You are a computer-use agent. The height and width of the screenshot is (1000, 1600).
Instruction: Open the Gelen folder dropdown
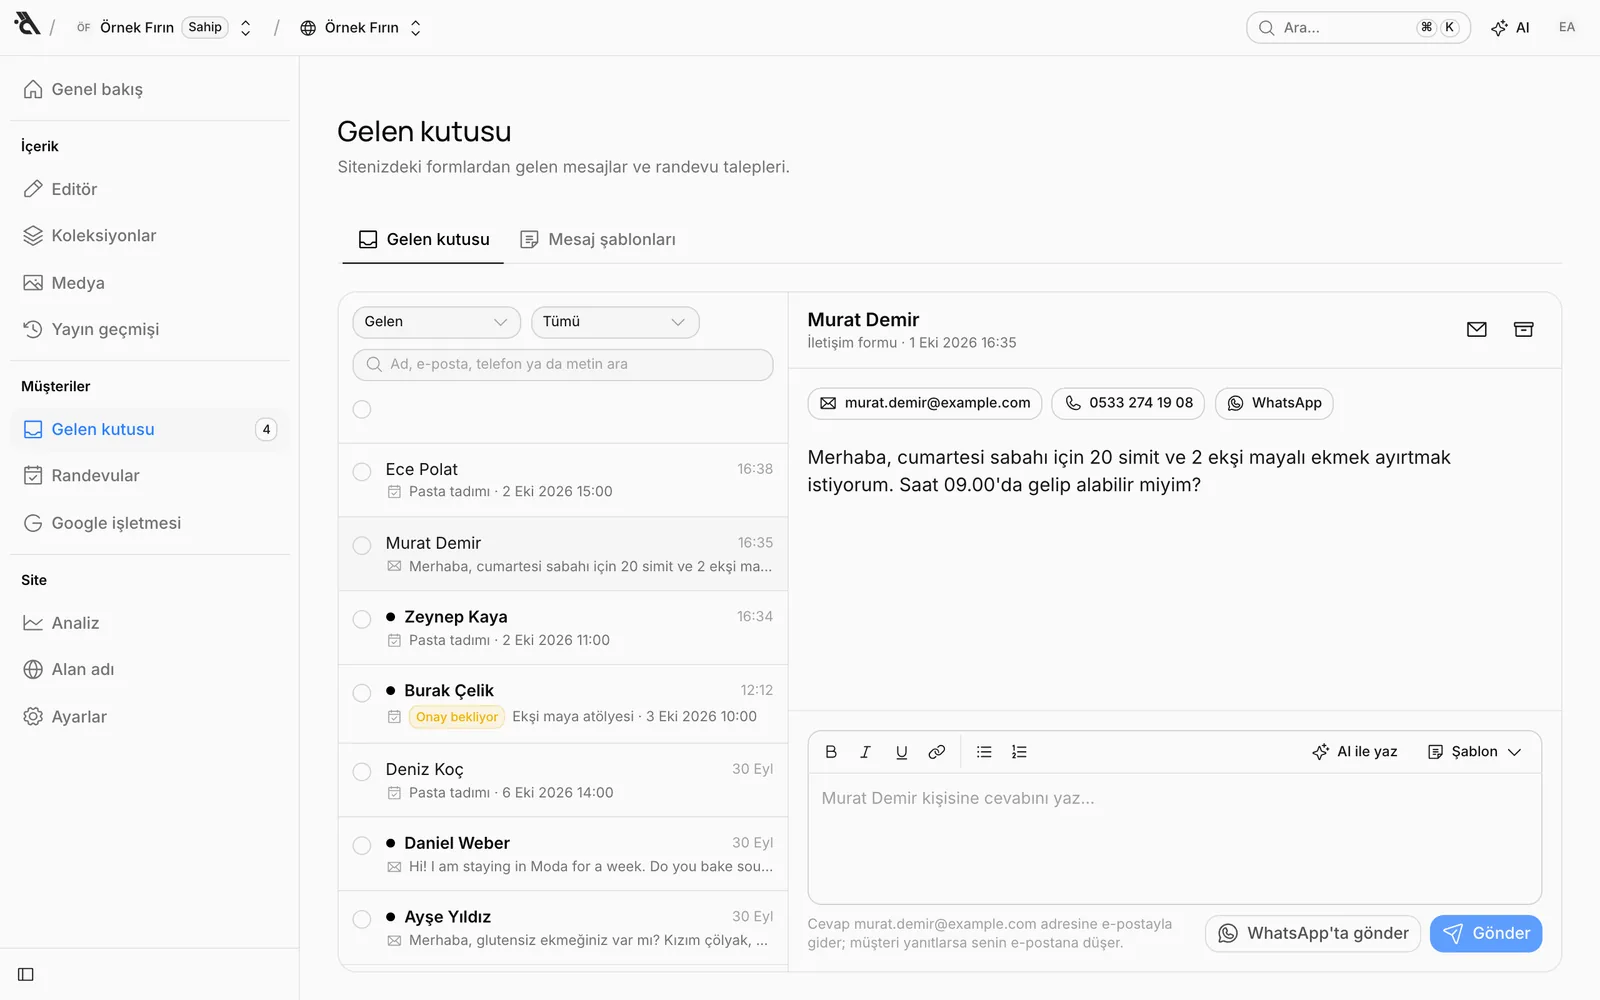tap(436, 322)
